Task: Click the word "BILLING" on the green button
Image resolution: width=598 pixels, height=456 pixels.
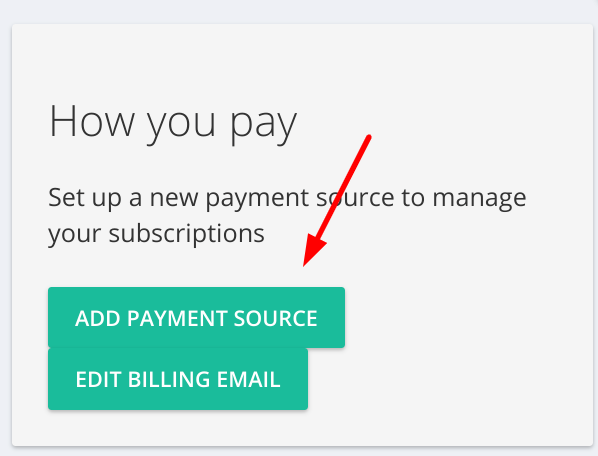Action: tap(169, 380)
